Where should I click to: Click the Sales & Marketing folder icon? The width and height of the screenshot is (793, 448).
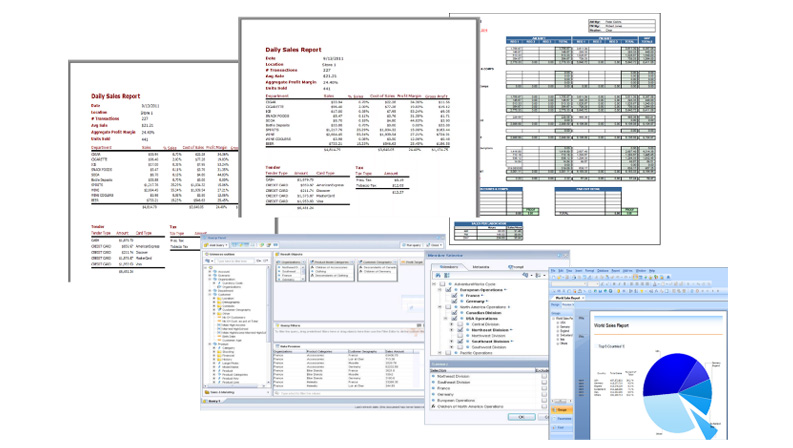tap(207, 392)
